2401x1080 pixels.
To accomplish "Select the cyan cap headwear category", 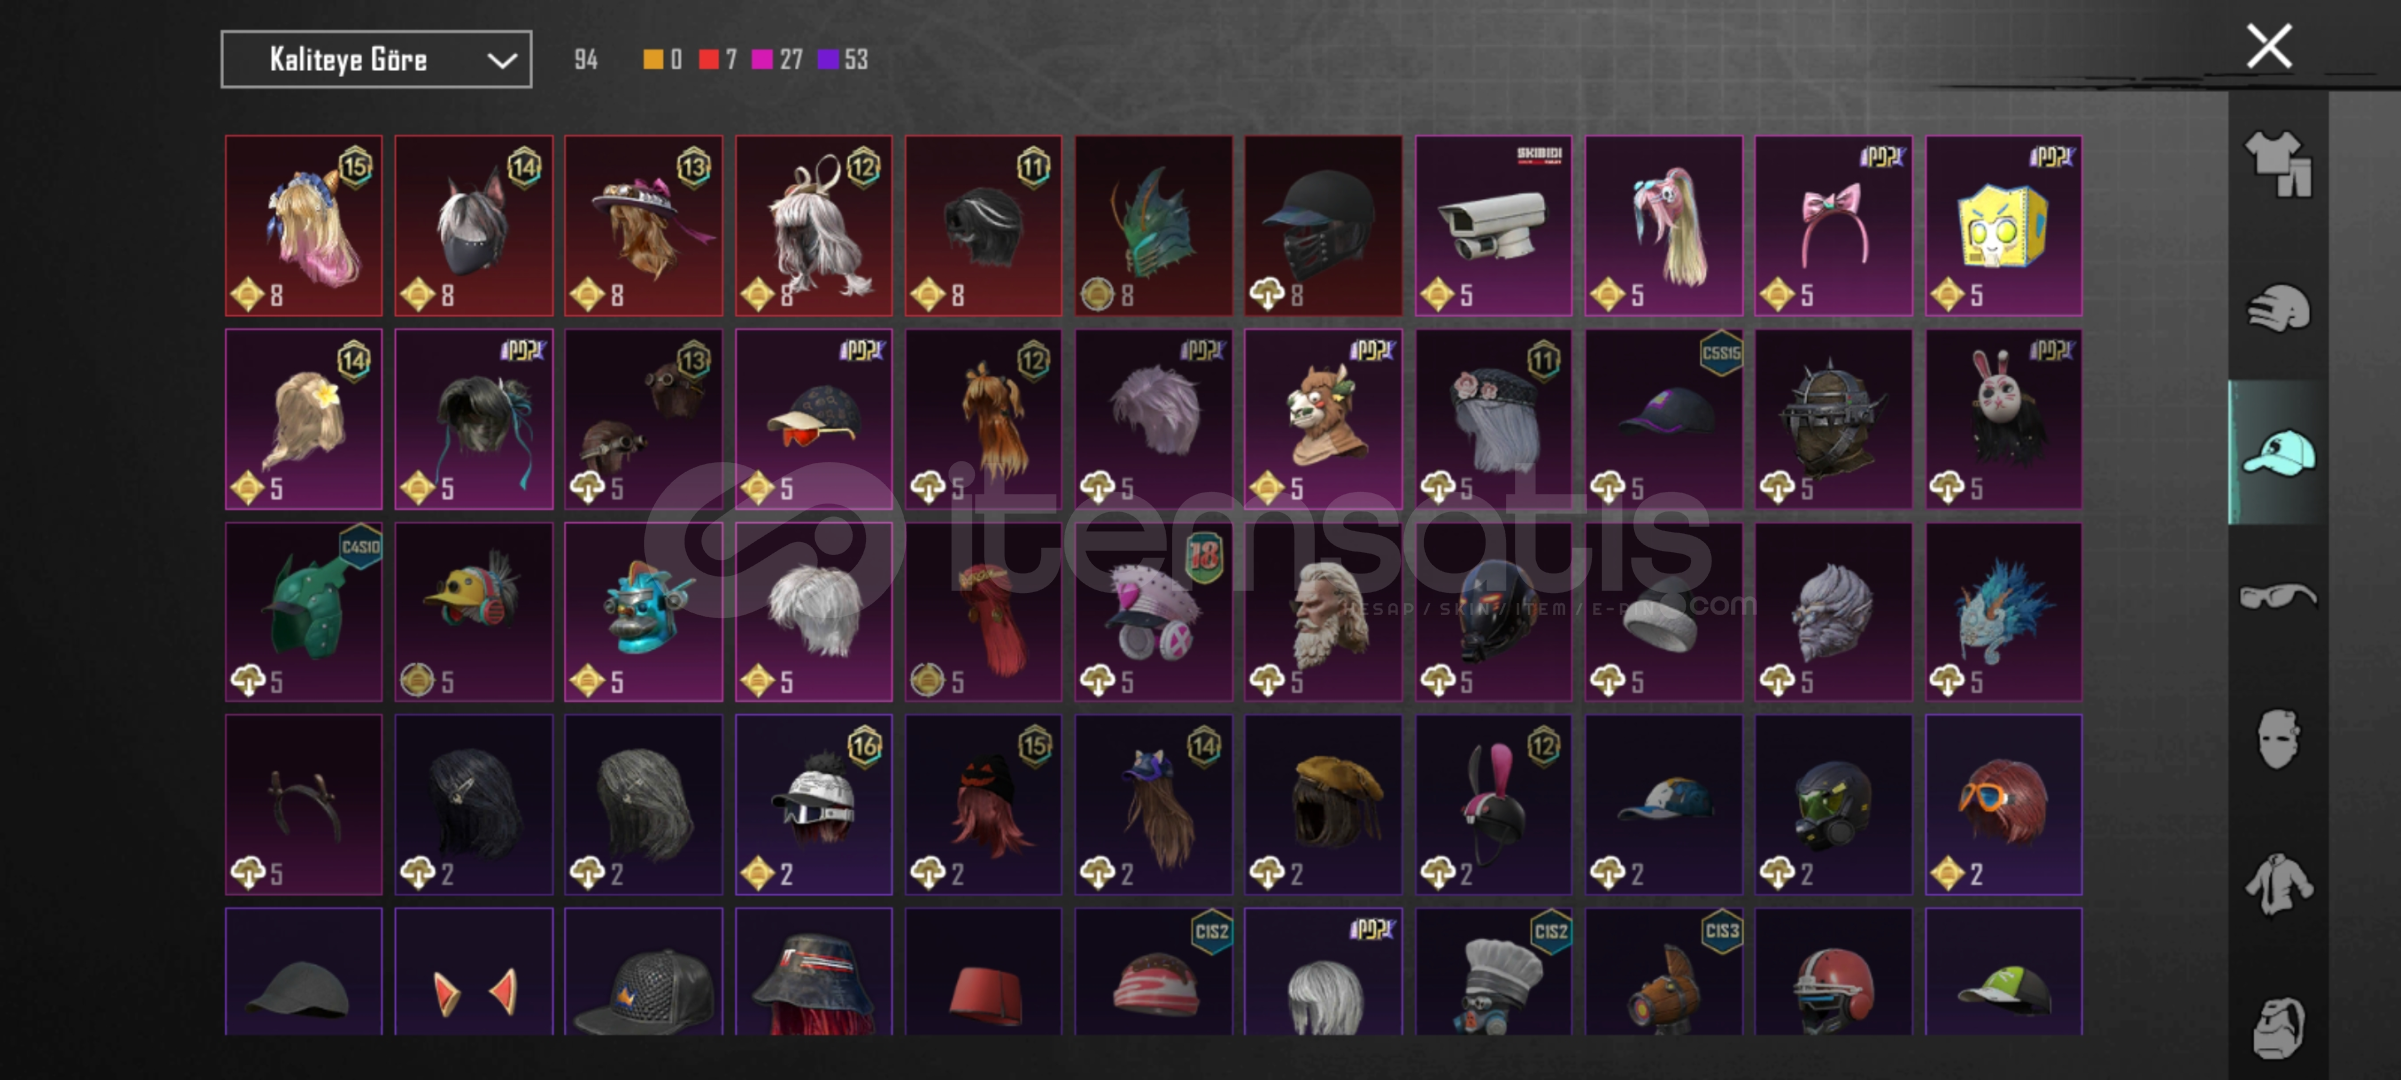I will click(x=2278, y=453).
